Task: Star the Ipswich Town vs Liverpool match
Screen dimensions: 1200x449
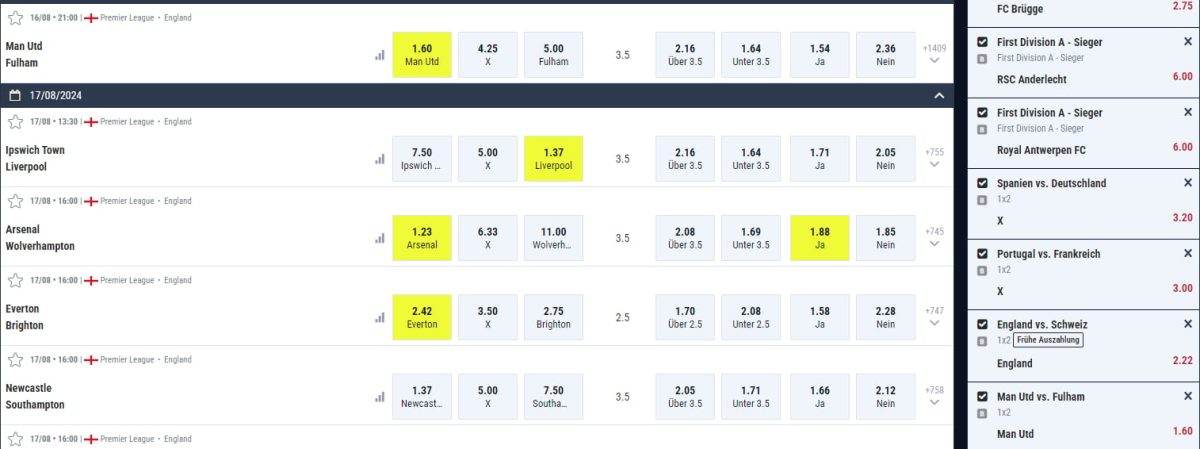Action: coord(15,121)
